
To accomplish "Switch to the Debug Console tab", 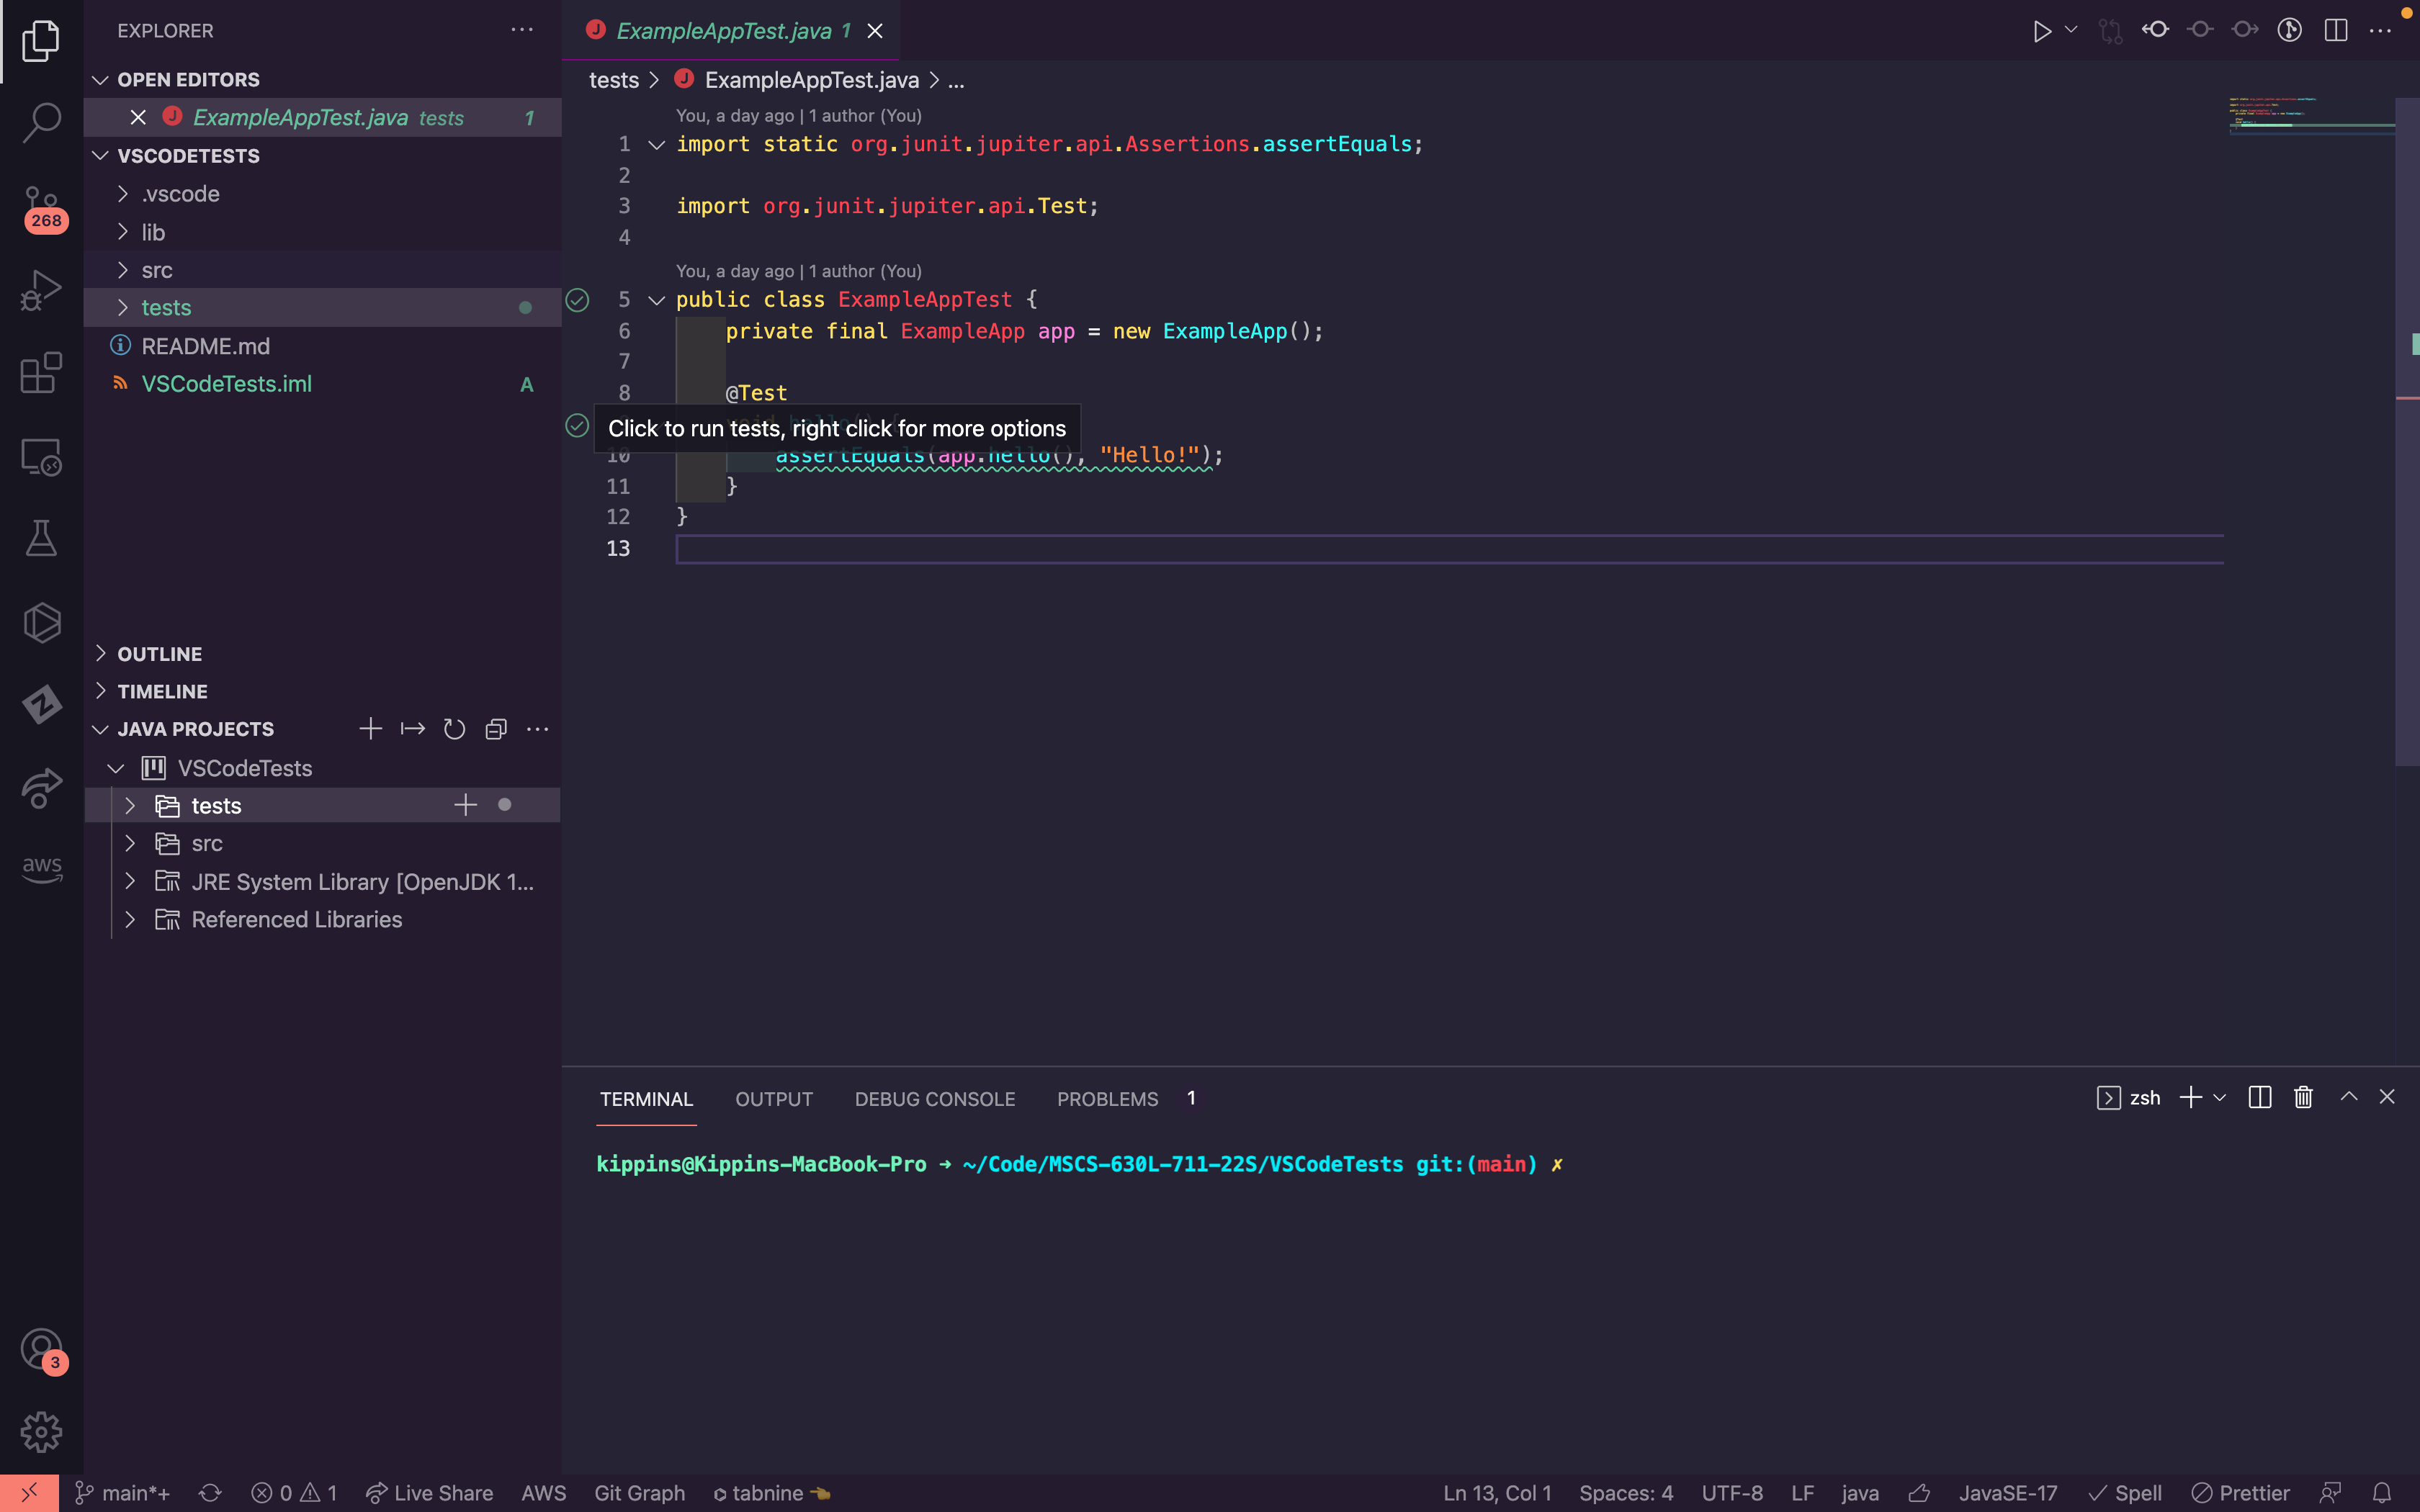I will tap(935, 1099).
